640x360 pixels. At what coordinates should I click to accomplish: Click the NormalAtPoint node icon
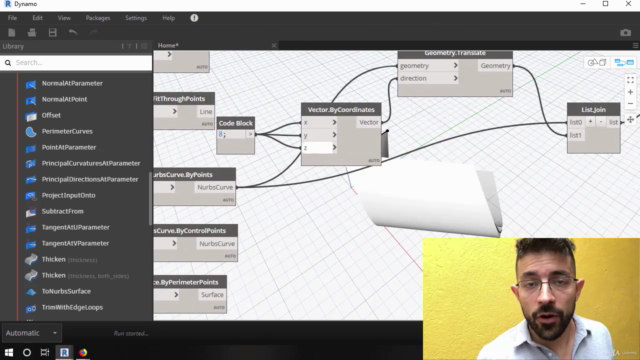coord(31,100)
